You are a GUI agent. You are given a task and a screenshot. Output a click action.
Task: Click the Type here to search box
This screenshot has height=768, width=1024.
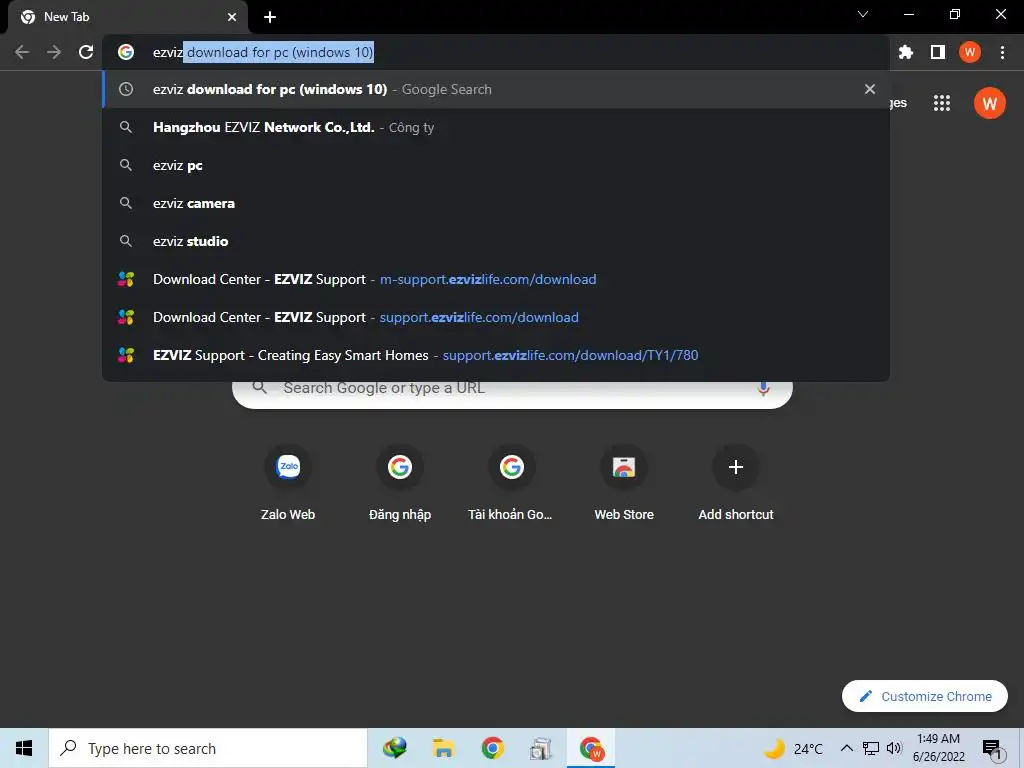(208, 748)
